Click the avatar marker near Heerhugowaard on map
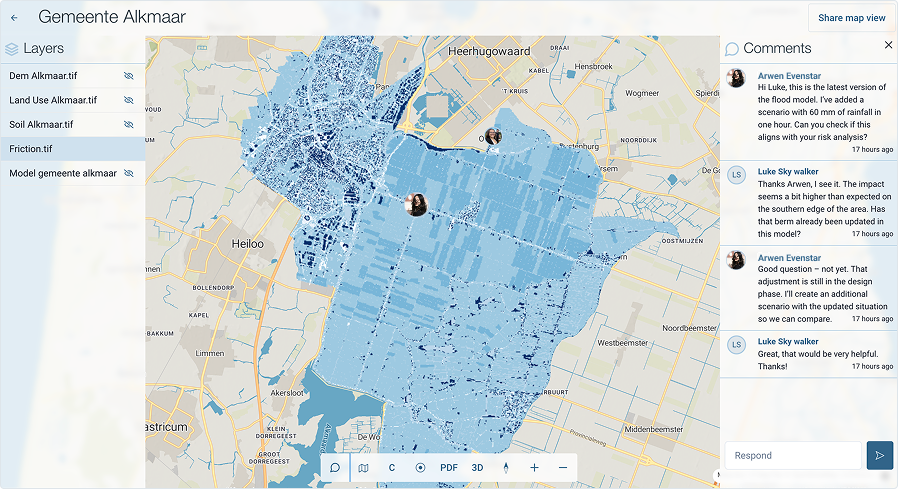This screenshot has width=898, height=489. point(493,137)
